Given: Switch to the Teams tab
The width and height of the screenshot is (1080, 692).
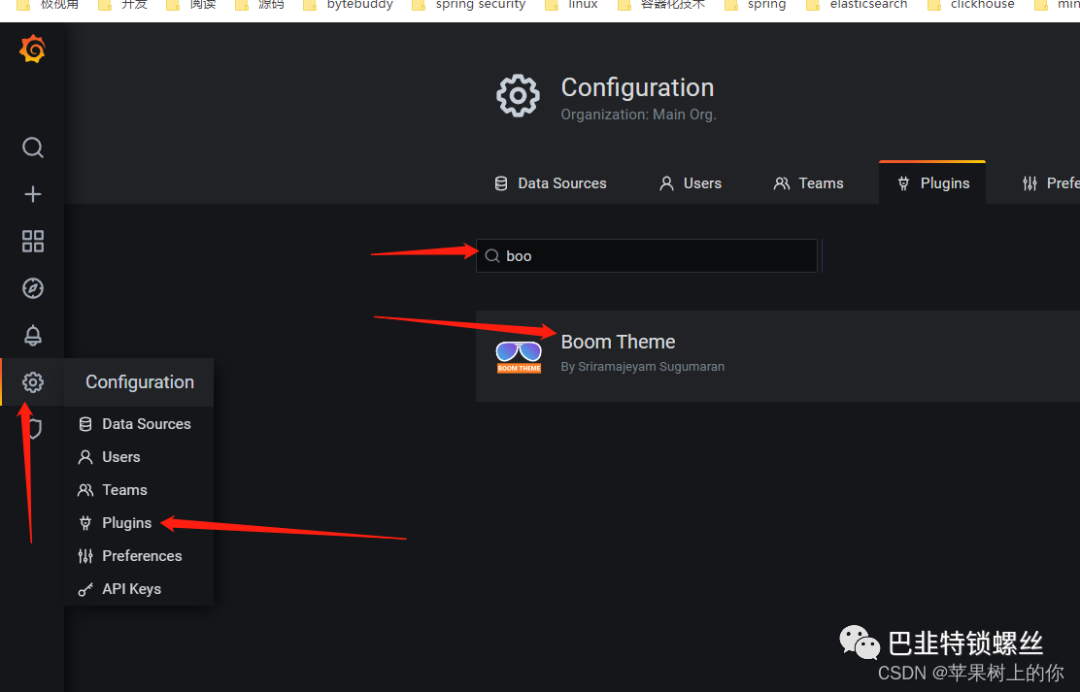Looking at the screenshot, I should [809, 183].
